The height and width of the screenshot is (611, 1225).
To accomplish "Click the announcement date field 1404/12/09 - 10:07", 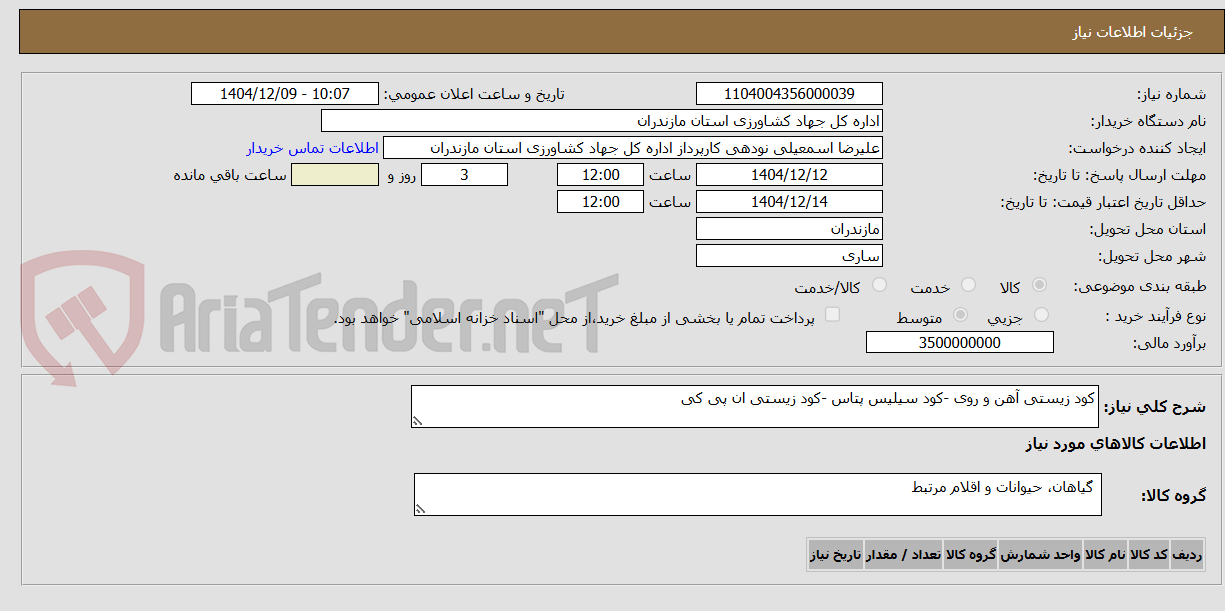I will coord(285,94).
